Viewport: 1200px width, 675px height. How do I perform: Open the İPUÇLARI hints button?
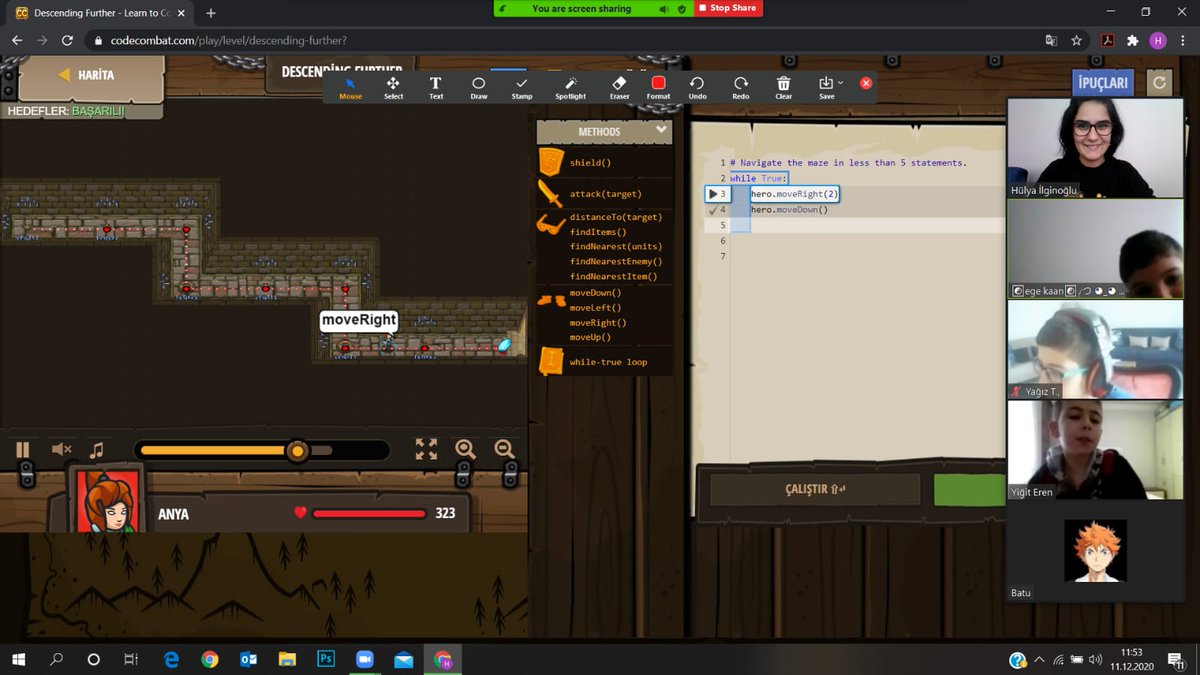(1103, 83)
